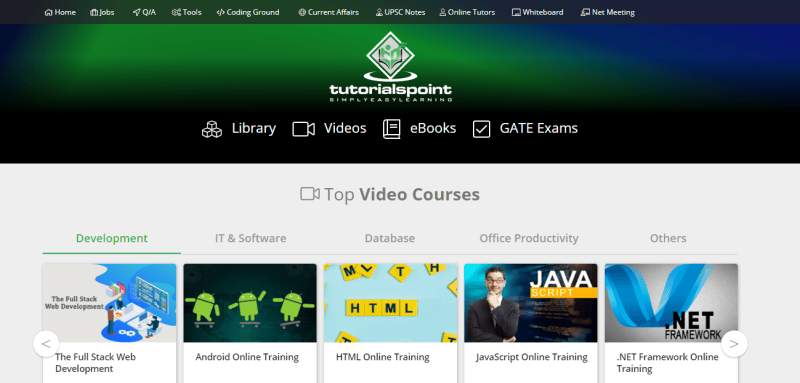Open Whiteboard link text
Viewport: 800px width, 383px height.
coord(543,12)
